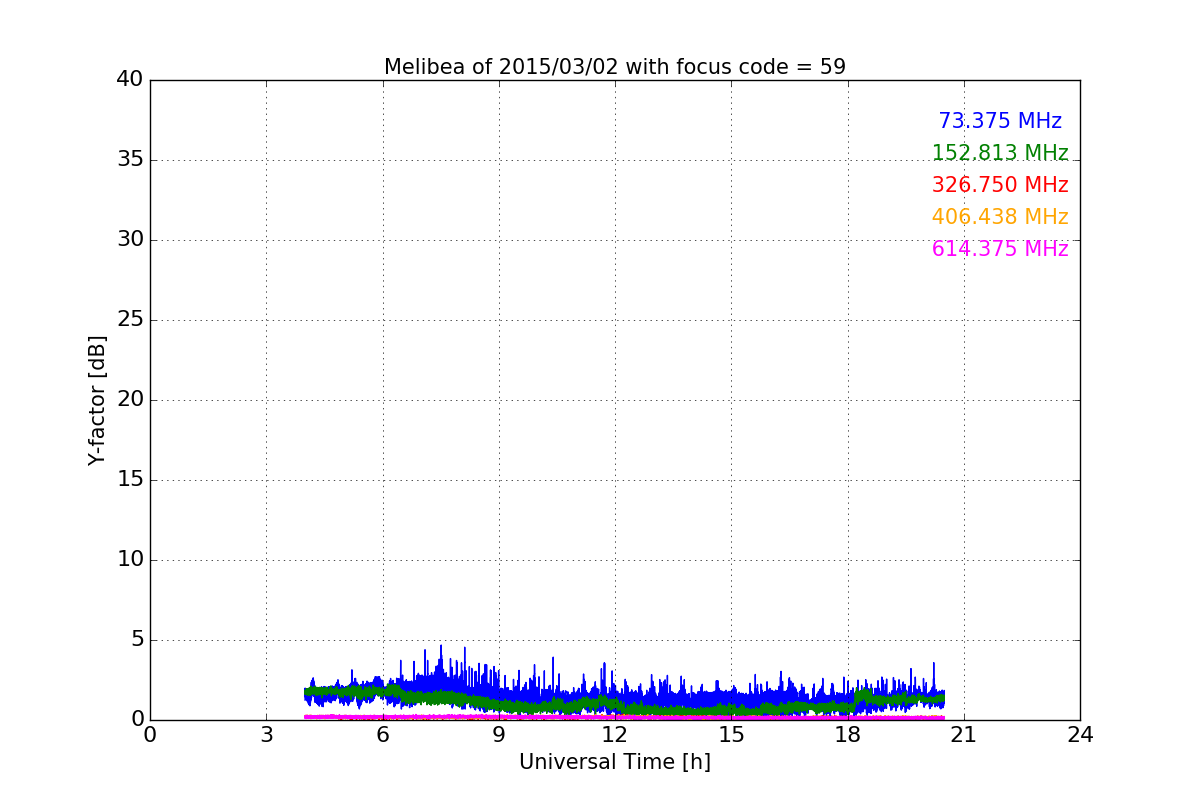1200x800 pixels.
Task: Select the green 152.813 MHz legend label
Action: tap(1000, 153)
